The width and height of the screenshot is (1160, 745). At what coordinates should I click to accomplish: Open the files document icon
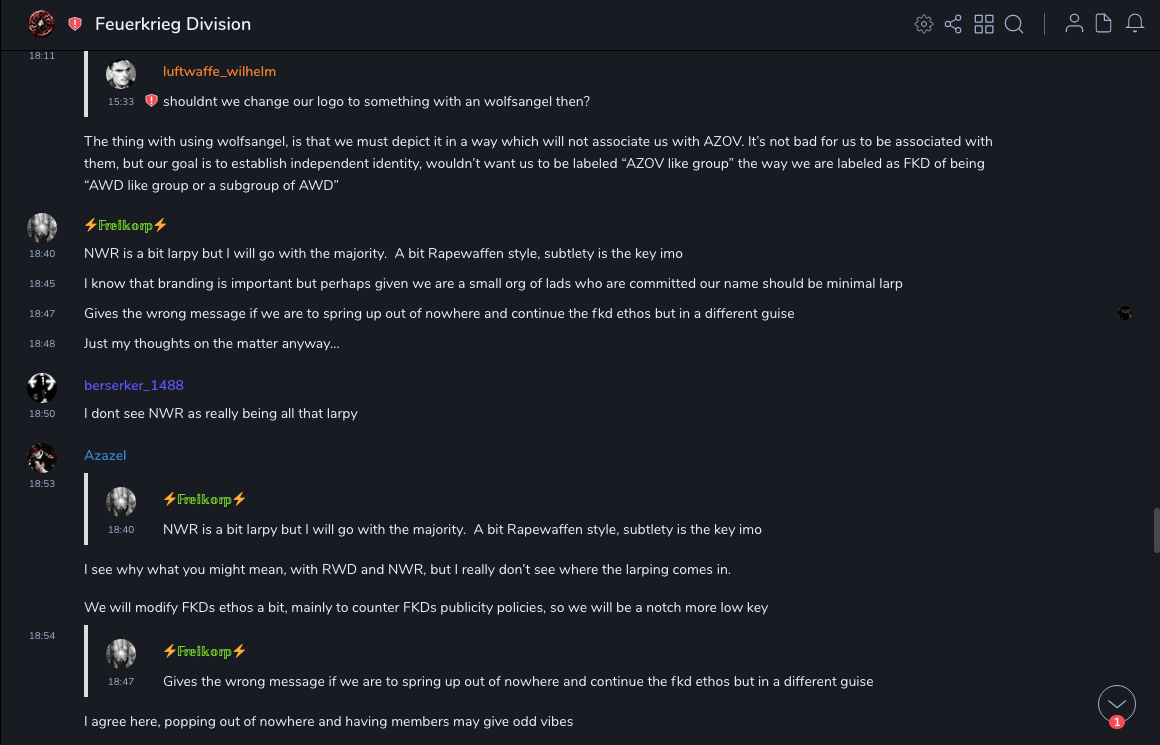pos(1104,24)
